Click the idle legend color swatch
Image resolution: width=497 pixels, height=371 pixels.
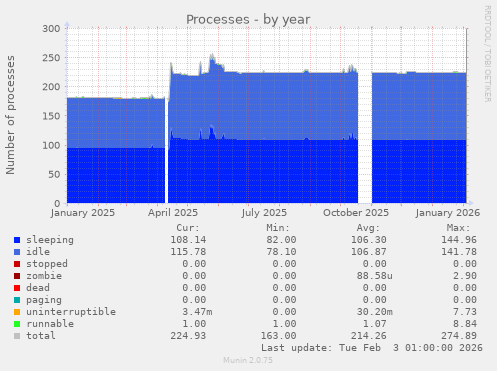tap(17, 252)
